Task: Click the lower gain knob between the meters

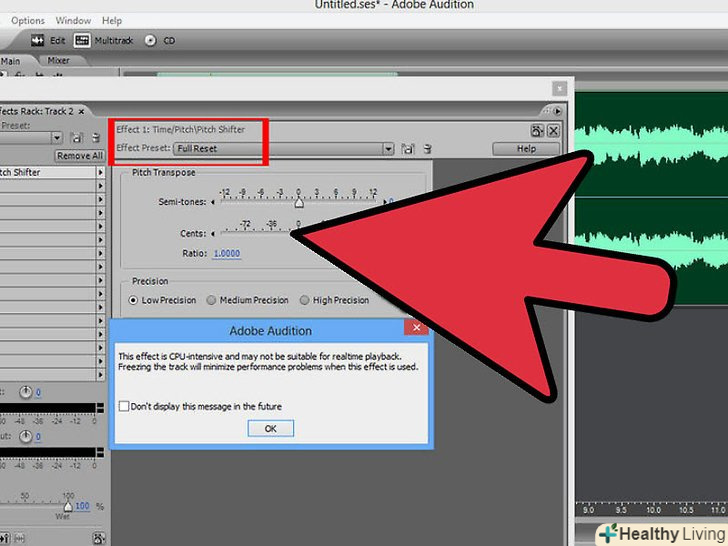Action: (x=26, y=436)
